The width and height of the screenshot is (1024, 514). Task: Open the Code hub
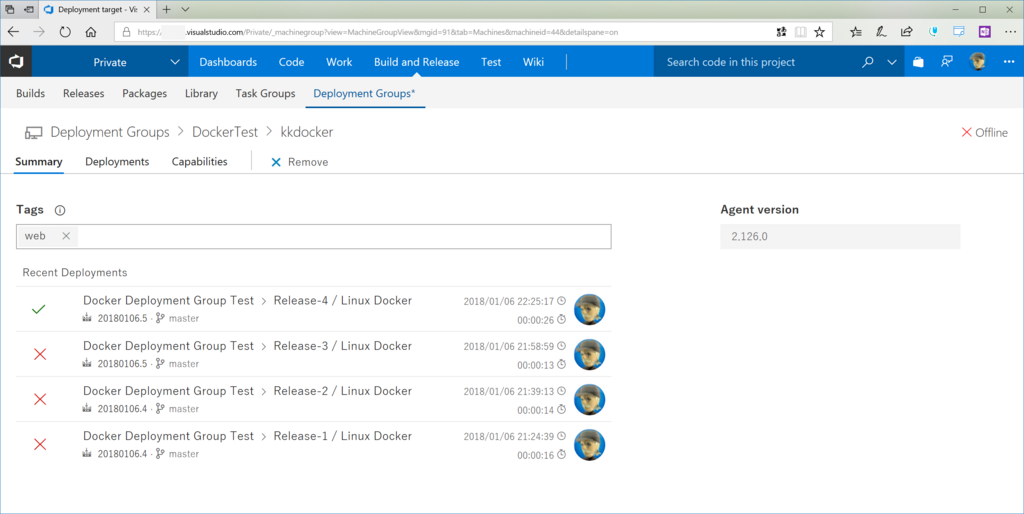pos(291,62)
